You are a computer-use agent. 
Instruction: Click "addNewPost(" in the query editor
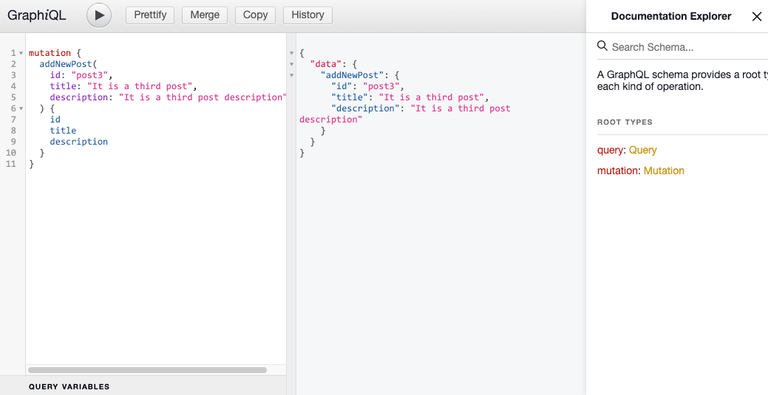69,64
